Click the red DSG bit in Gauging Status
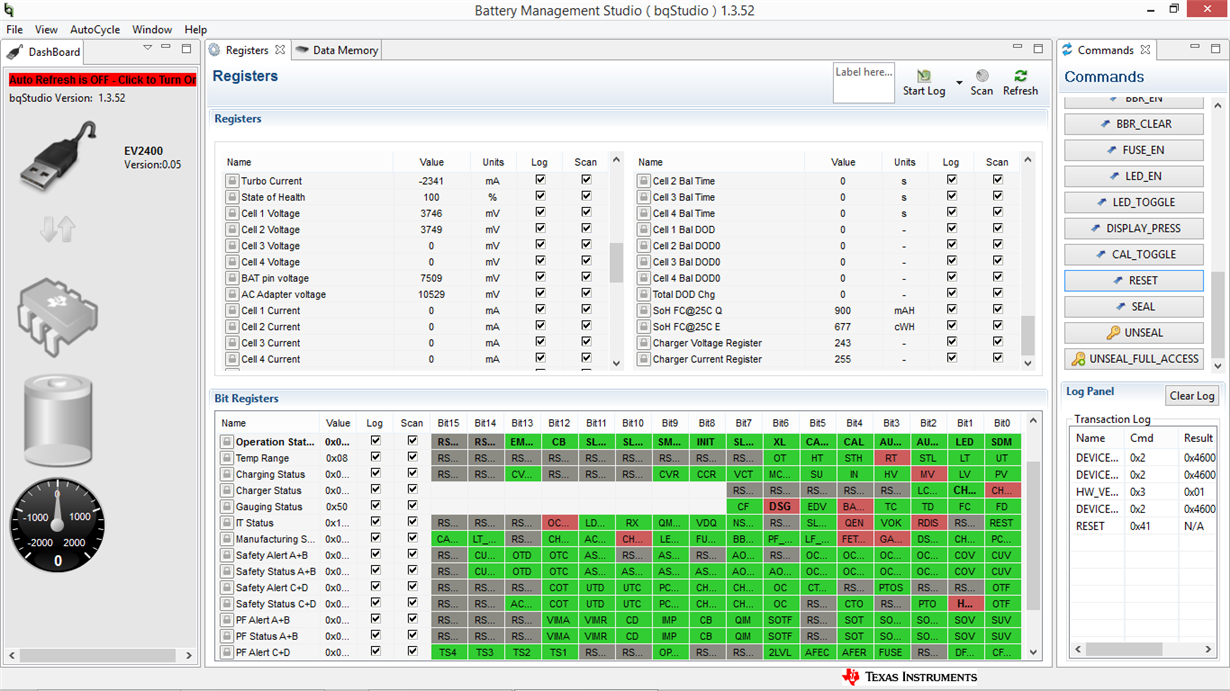This screenshot has height=691, width=1230. coord(780,507)
